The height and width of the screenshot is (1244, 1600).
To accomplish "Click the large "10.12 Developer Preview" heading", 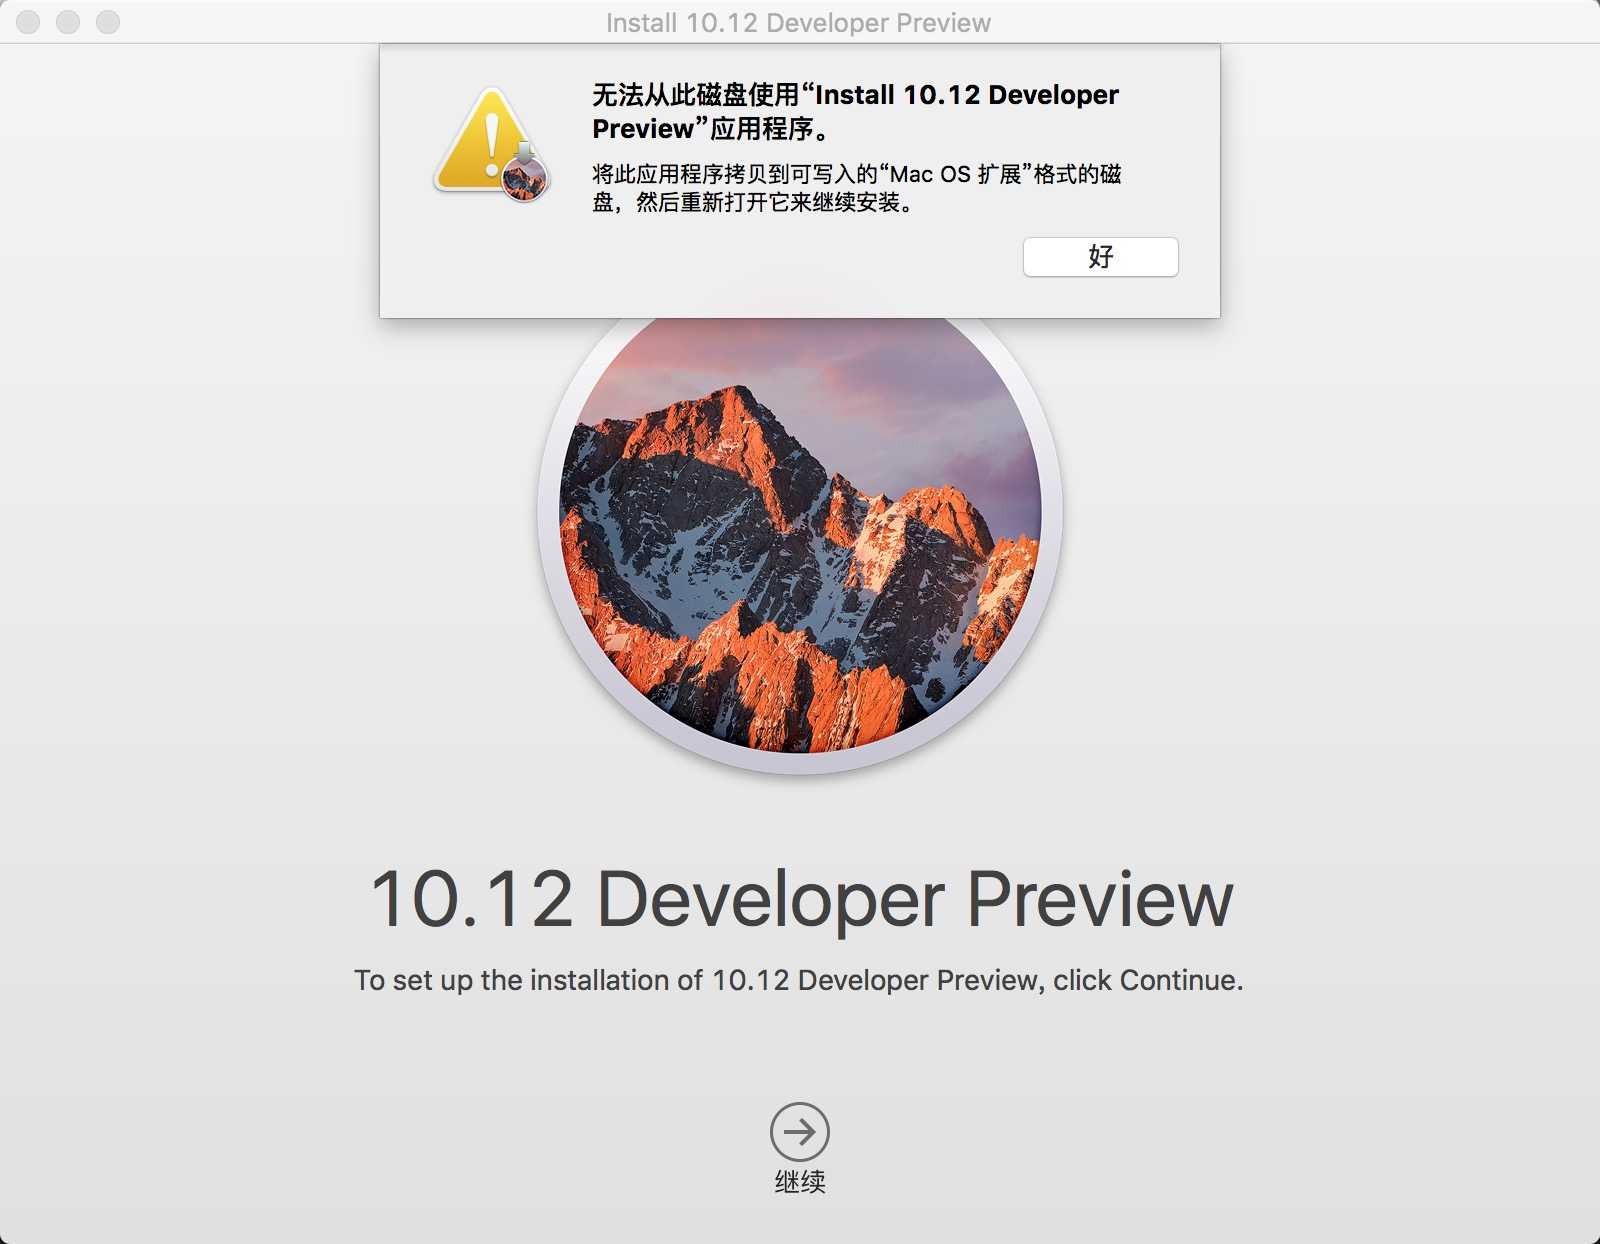I will click(x=801, y=899).
